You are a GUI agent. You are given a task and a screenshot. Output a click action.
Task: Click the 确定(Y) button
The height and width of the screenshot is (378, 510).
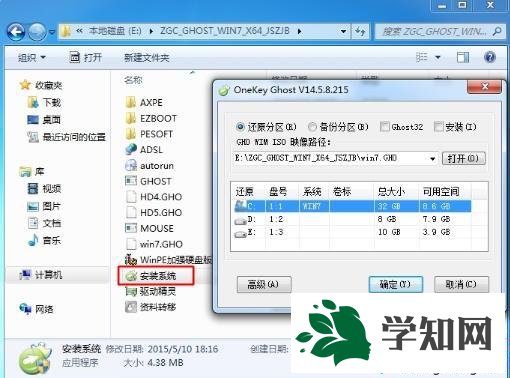click(x=396, y=284)
